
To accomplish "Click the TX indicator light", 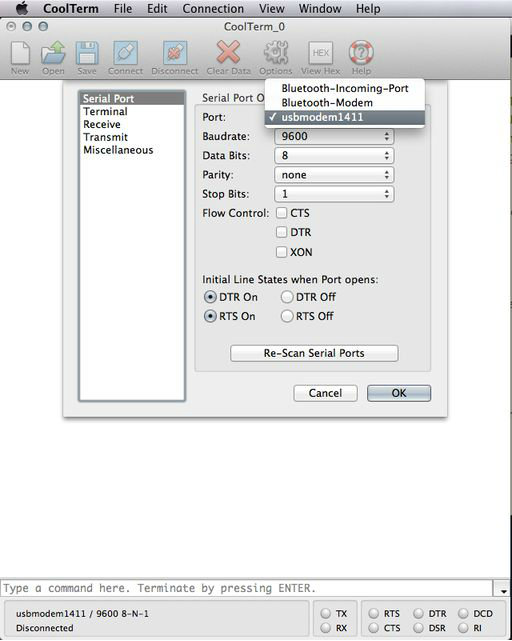I will (326, 613).
